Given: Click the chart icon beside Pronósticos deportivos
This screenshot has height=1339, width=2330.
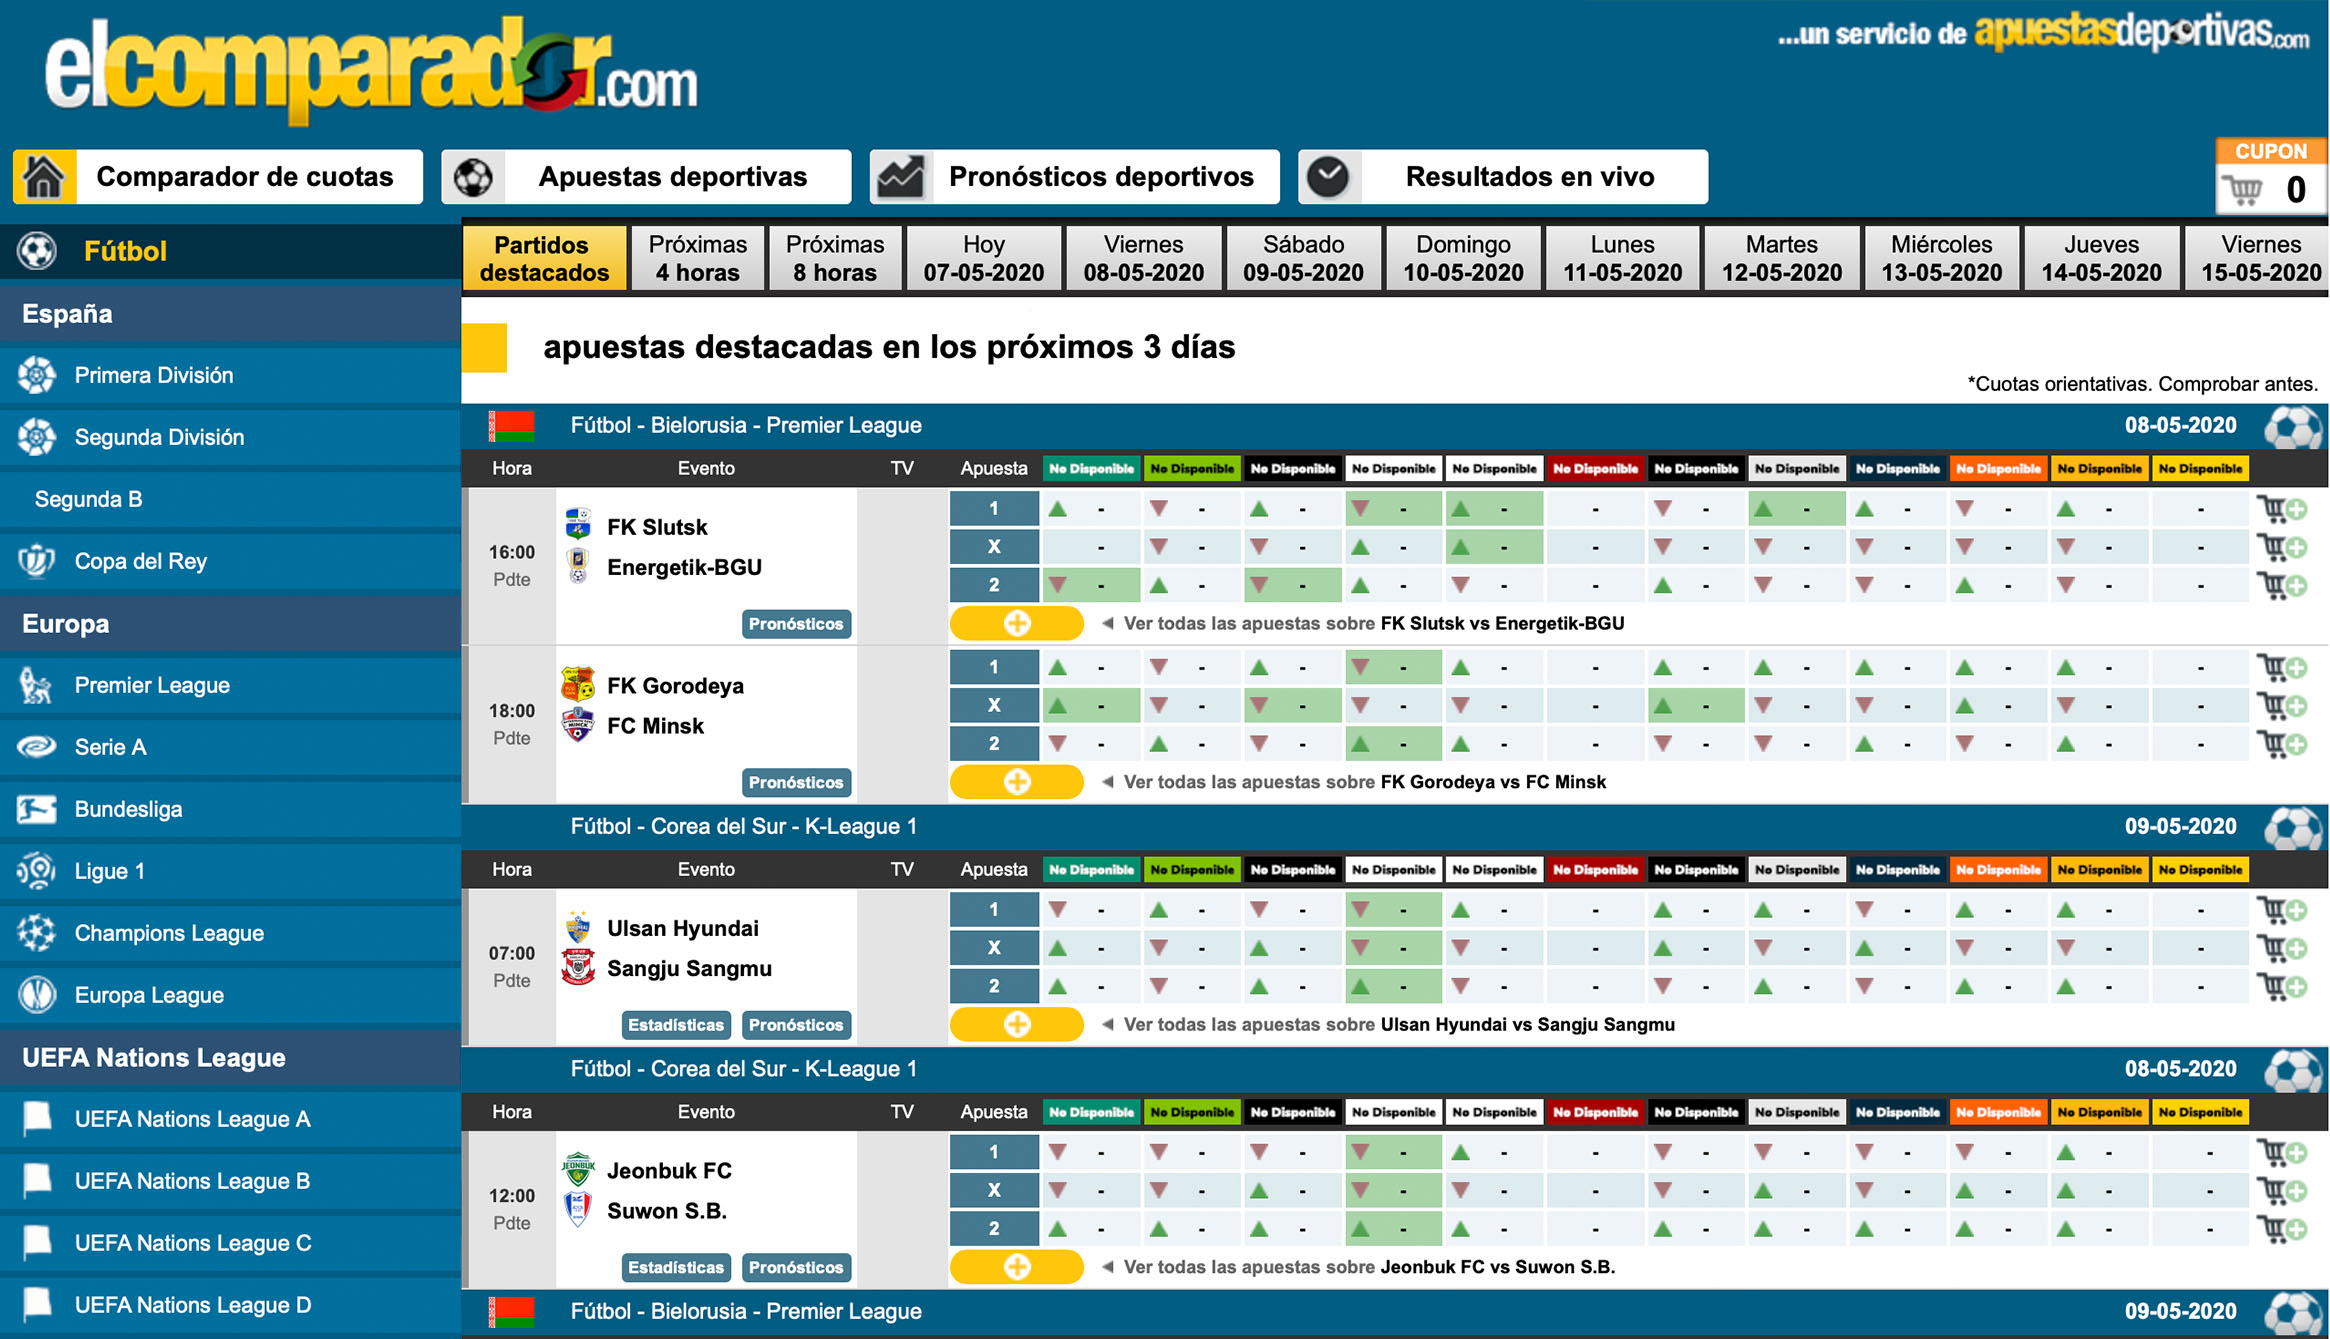Looking at the screenshot, I should click(x=901, y=177).
